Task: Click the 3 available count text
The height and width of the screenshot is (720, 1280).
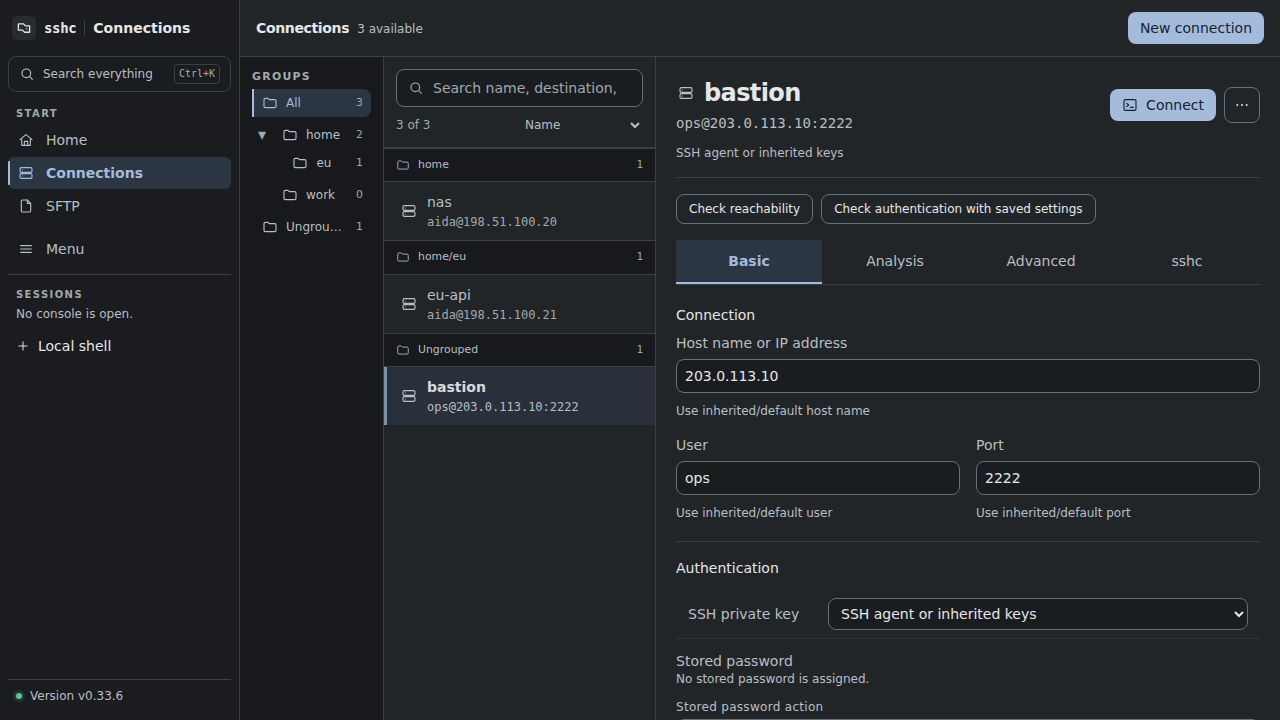Action: pyautogui.click(x=390, y=29)
